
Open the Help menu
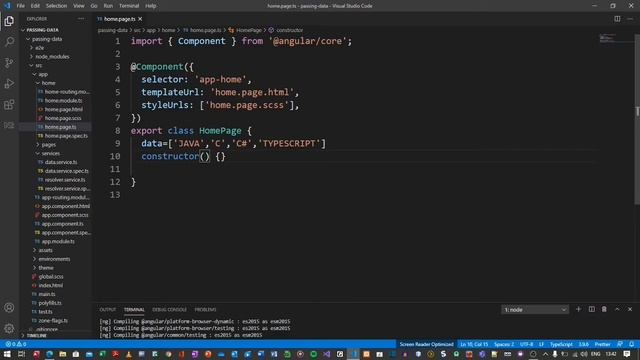151,6
